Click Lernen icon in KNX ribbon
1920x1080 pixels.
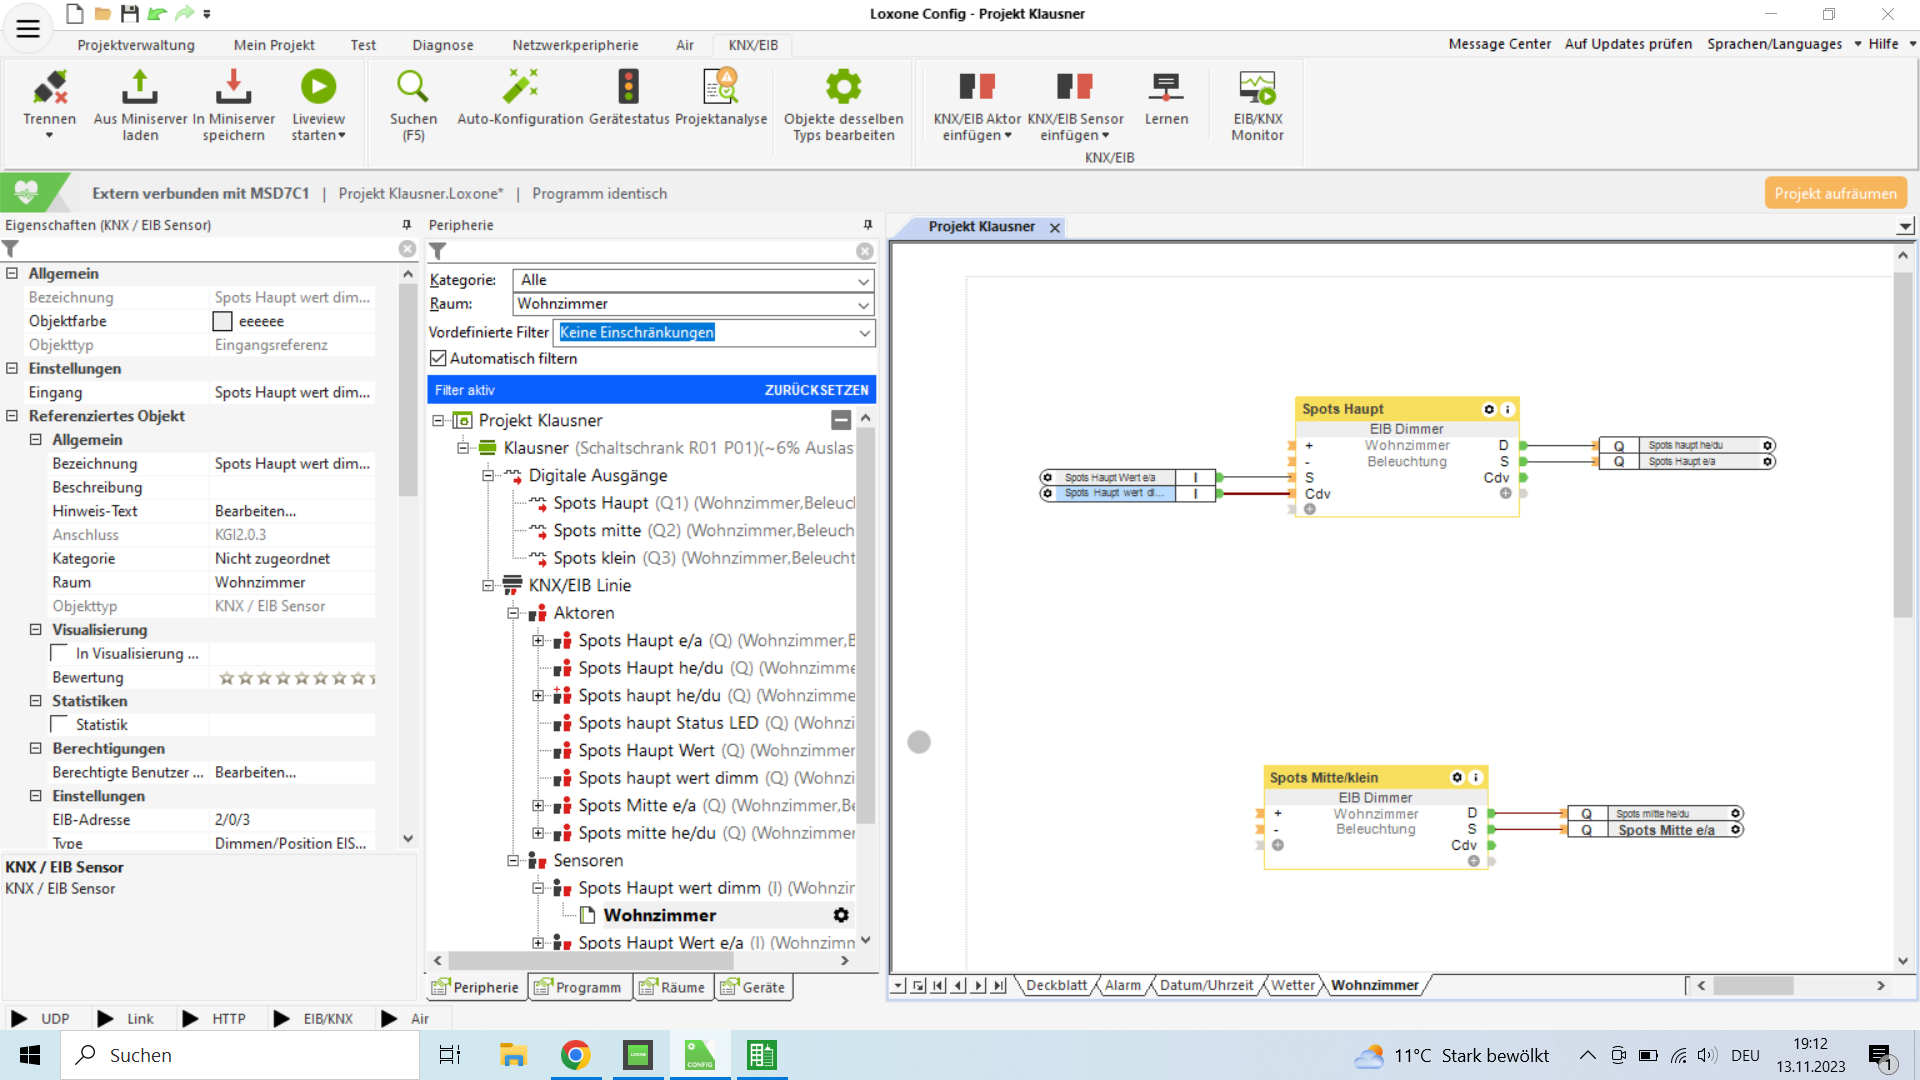pyautogui.click(x=1166, y=88)
